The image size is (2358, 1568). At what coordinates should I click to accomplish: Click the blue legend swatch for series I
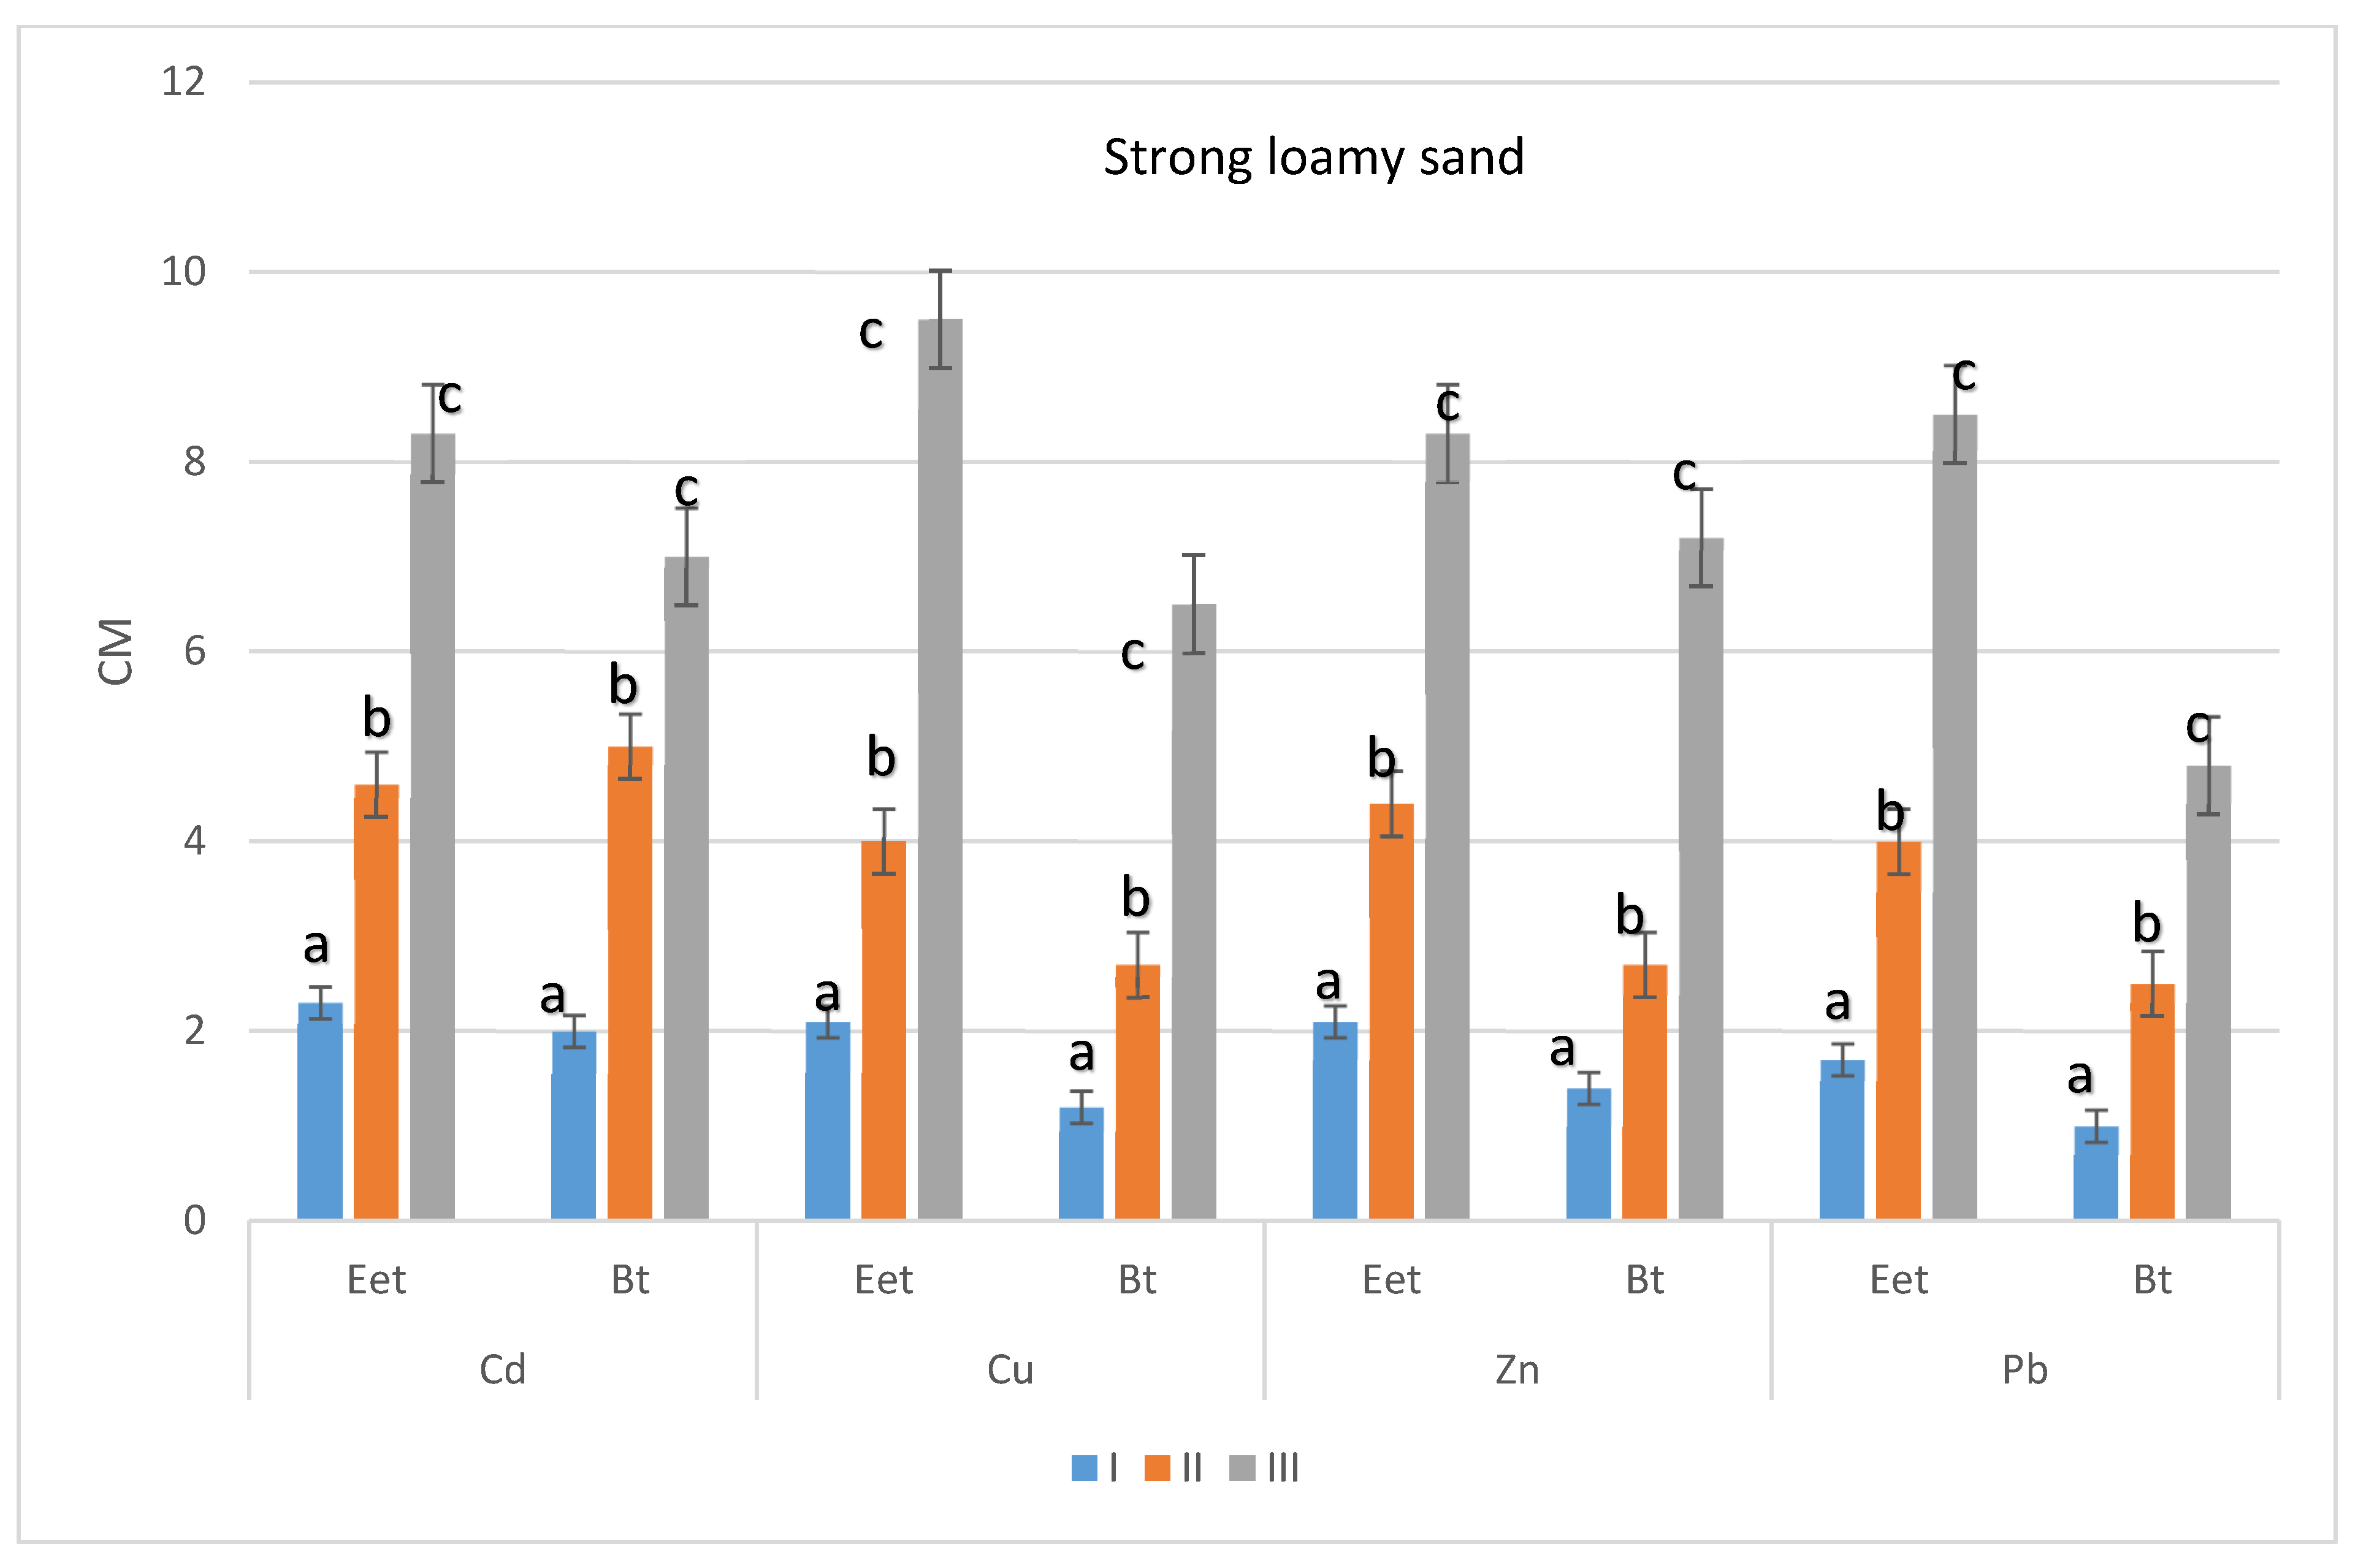point(1084,1468)
